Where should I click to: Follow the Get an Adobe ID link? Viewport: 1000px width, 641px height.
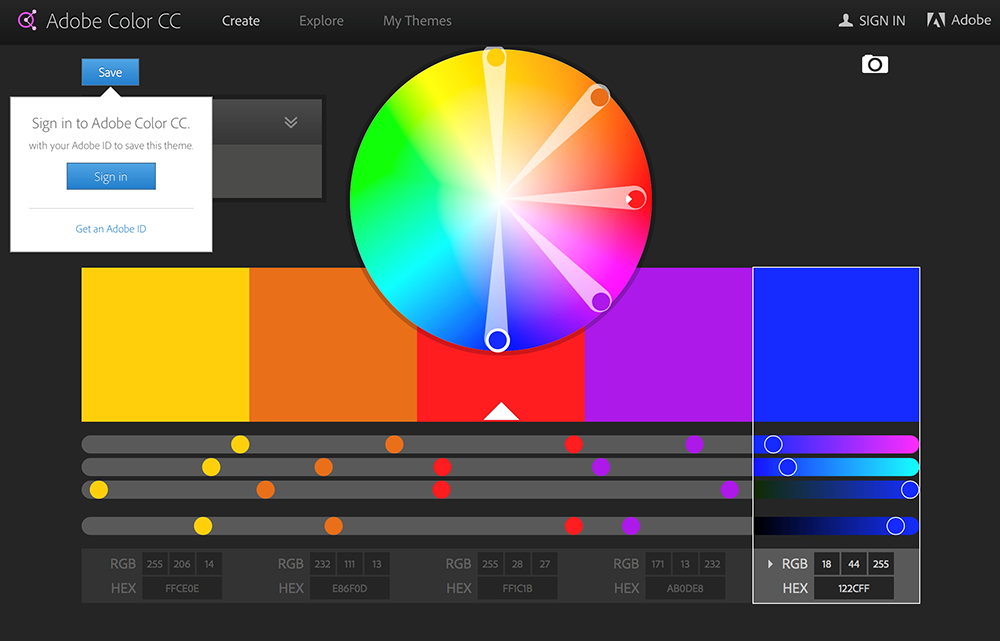111,229
